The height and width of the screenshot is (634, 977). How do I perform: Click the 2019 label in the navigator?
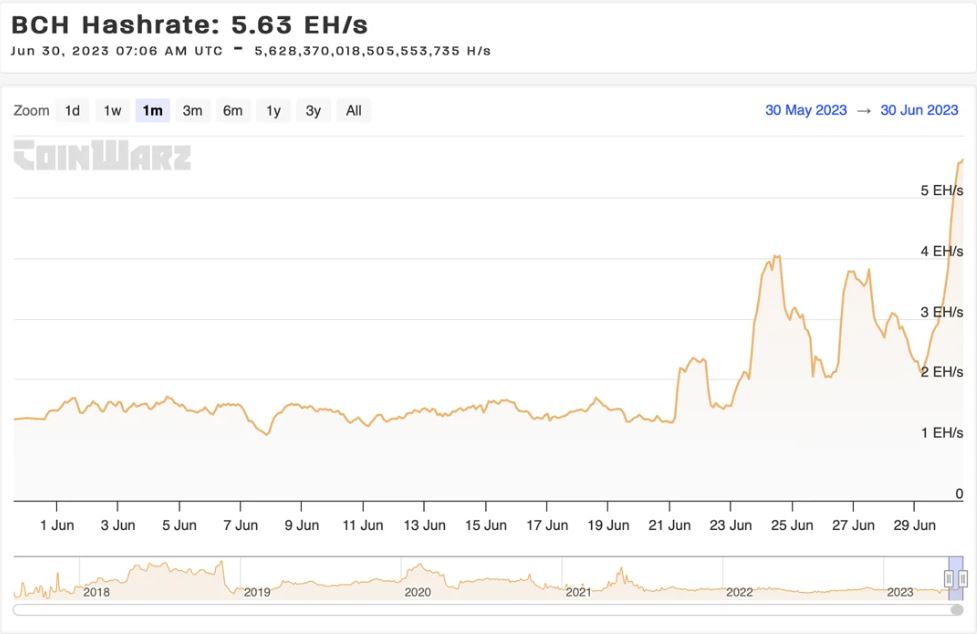[x=257, y=592]
